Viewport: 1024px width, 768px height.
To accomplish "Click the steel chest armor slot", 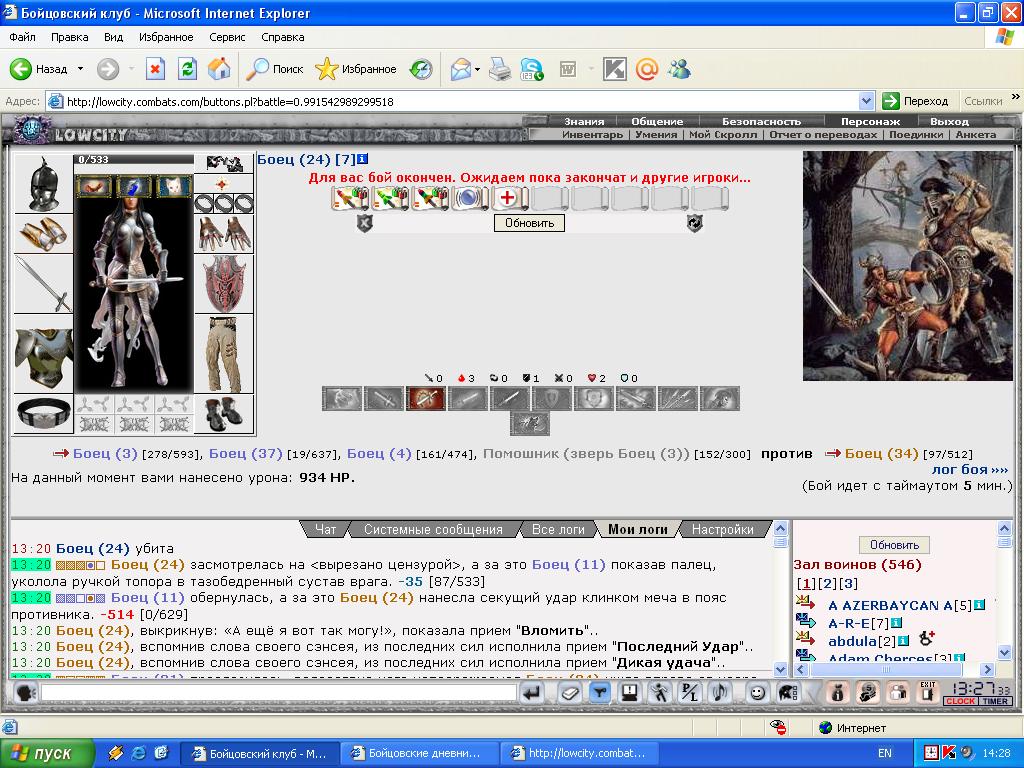I will [43, 355].
